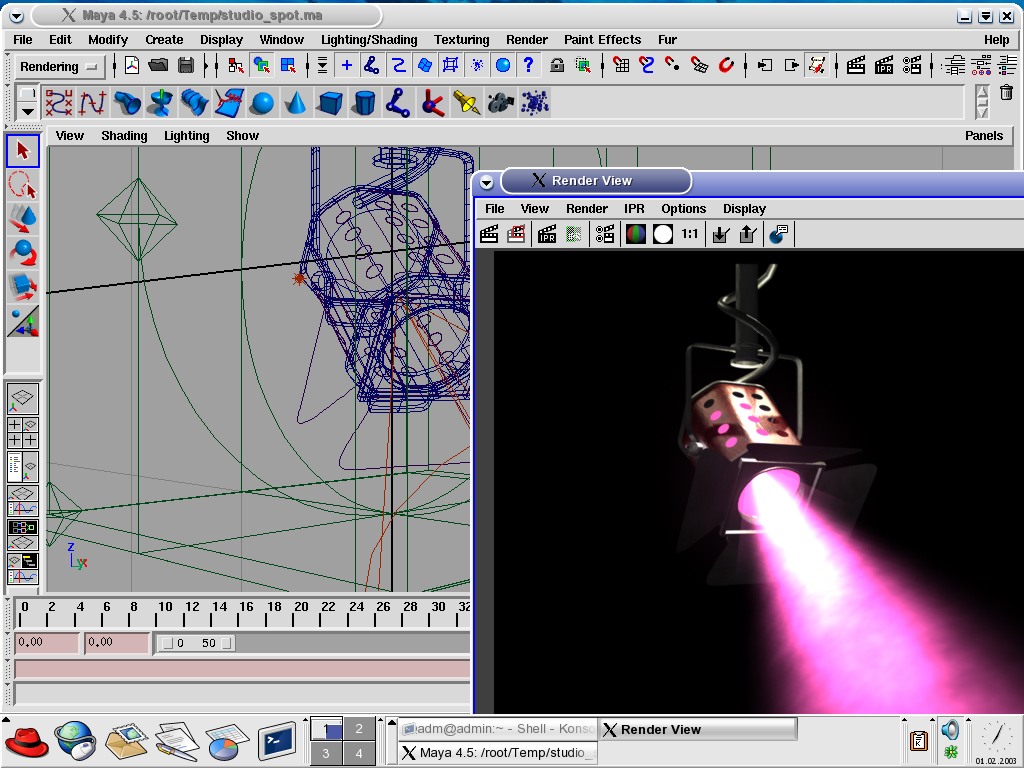
Task: Remove image from Render View
Action: [x=748, y=234]
